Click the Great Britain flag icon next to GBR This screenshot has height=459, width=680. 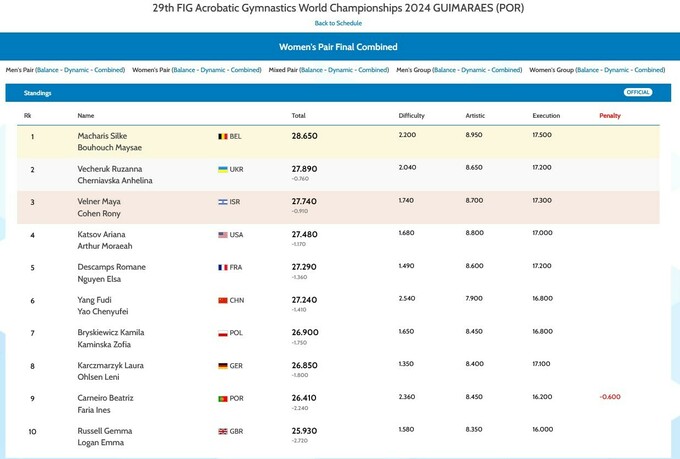223,431
